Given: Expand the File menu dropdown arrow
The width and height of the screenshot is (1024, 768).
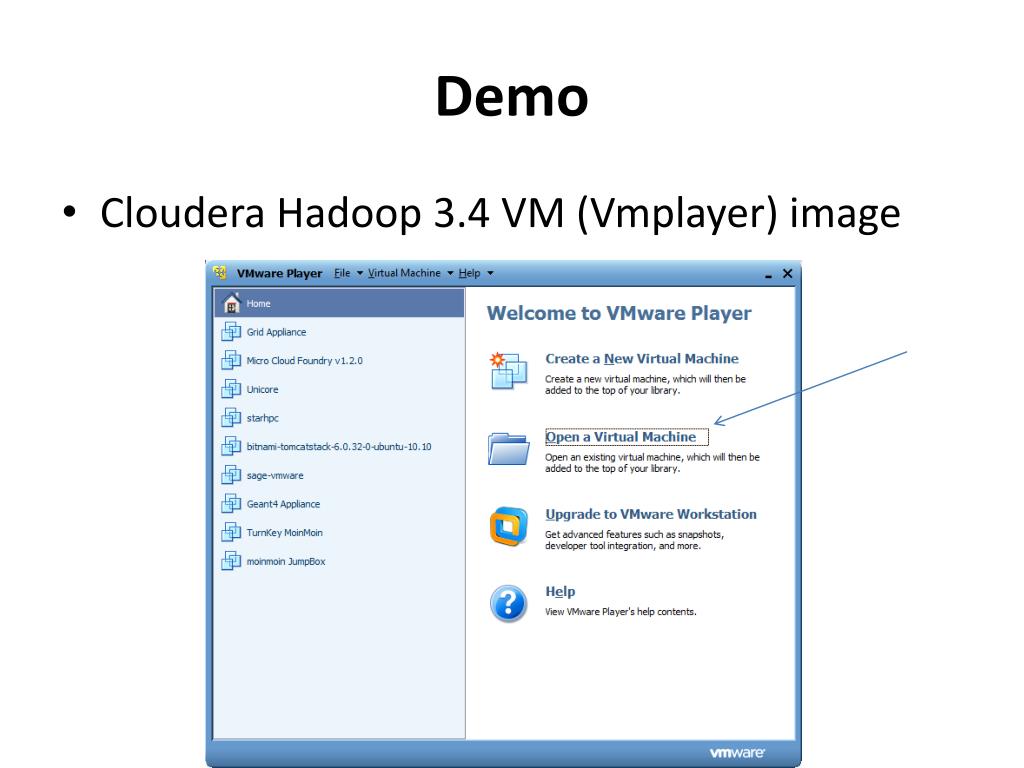Looking at the screenshot, I should 360,273.
